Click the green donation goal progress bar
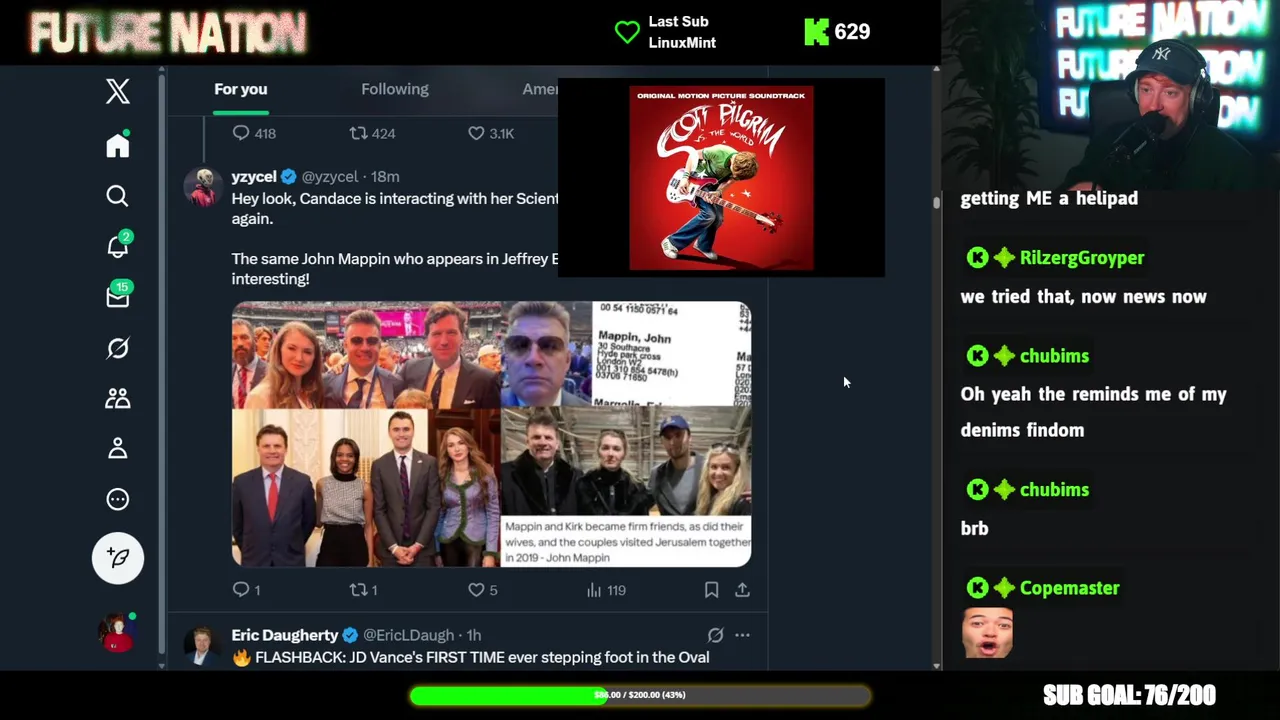 (640, 695)
